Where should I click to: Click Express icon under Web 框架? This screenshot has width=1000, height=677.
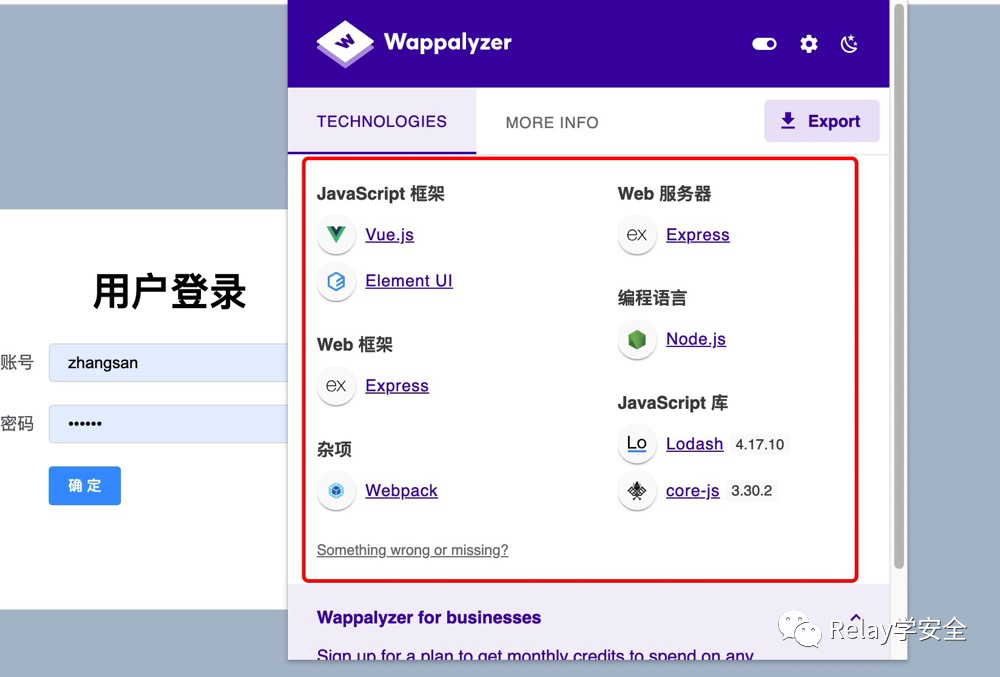point(336,386)
